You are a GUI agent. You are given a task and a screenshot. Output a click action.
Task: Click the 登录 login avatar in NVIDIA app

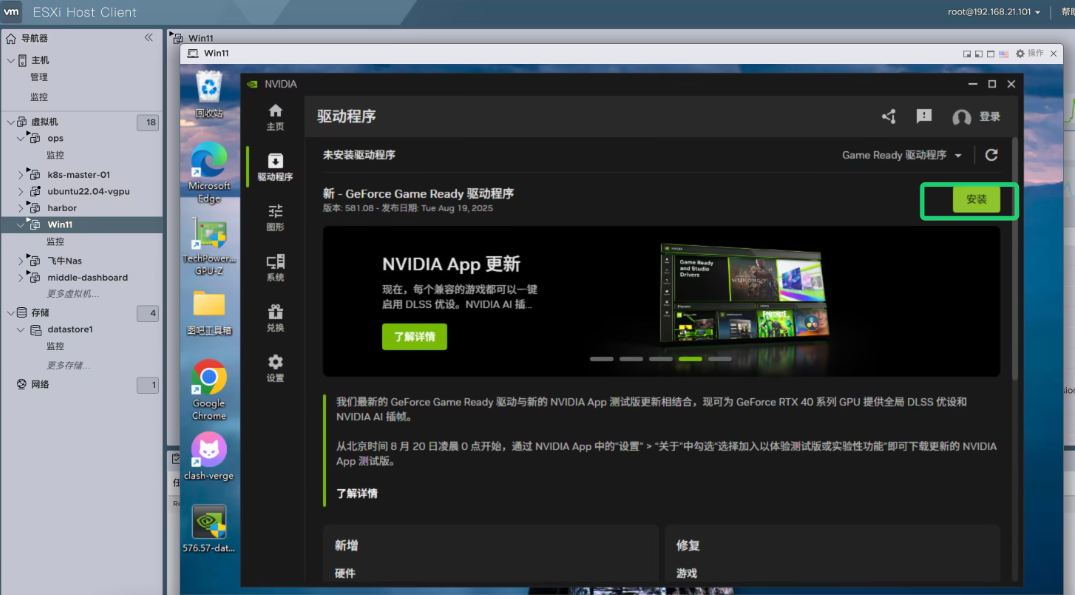961,117
